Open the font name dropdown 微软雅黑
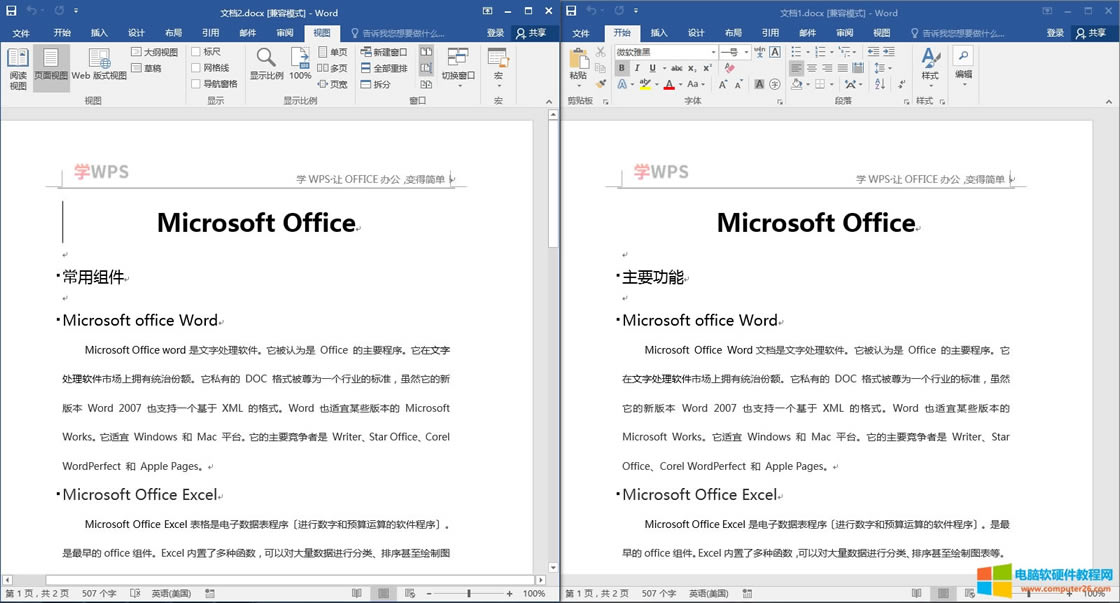1120x603 pixels. pyautogui.click(x=713, y=52)
